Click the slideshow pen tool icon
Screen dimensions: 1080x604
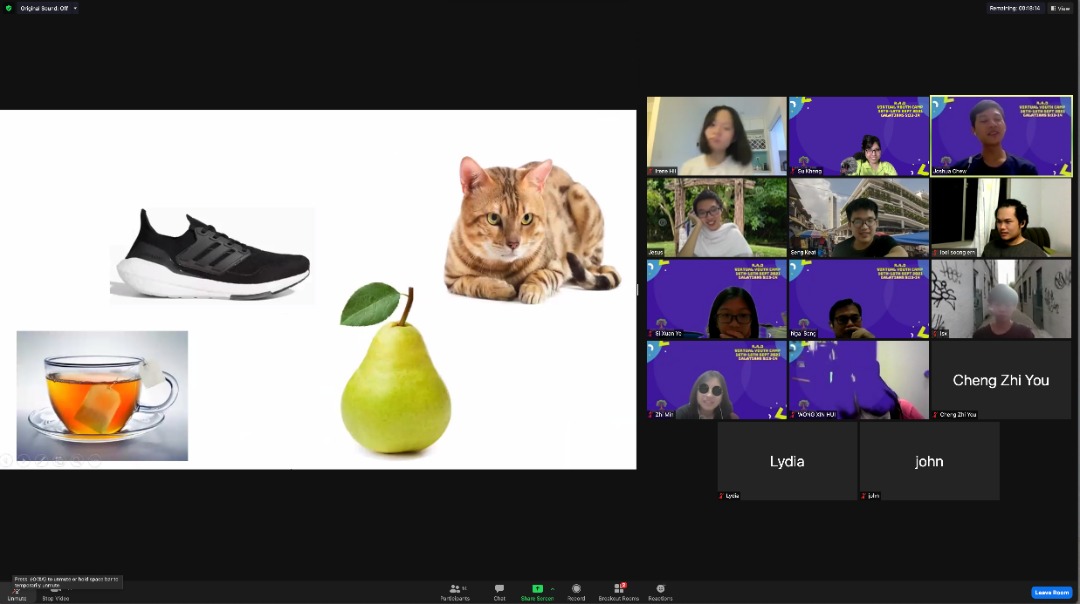point(41,461)
